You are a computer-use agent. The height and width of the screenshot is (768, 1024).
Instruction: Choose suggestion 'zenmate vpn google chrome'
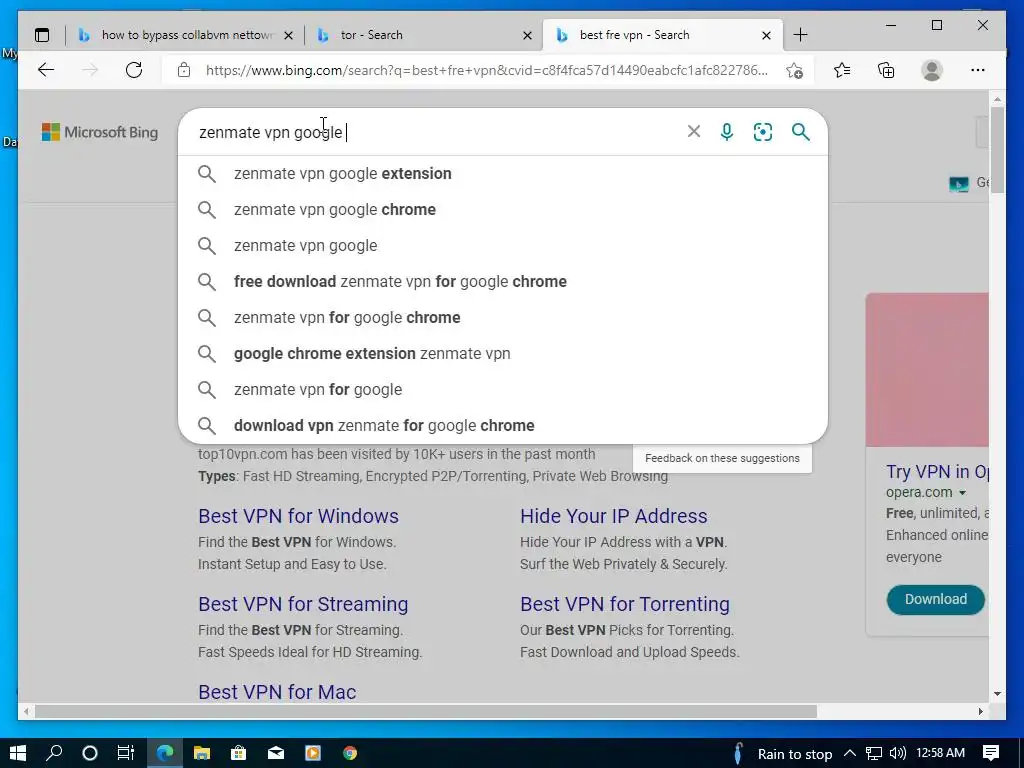[x=503, y=210]
